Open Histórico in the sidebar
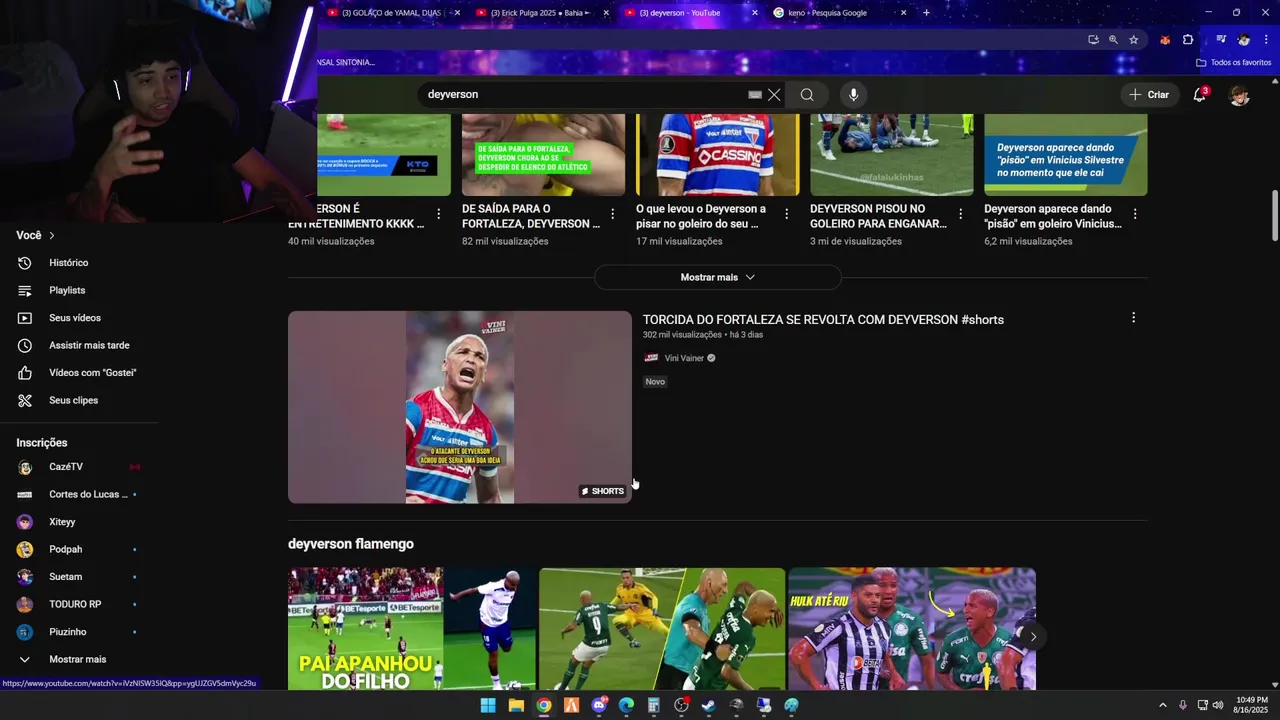1280x720 pixels. [x=68, y=263]
